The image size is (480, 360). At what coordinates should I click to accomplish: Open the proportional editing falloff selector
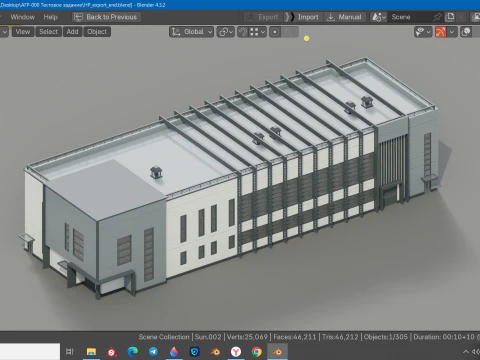click(x=290, y=32)
